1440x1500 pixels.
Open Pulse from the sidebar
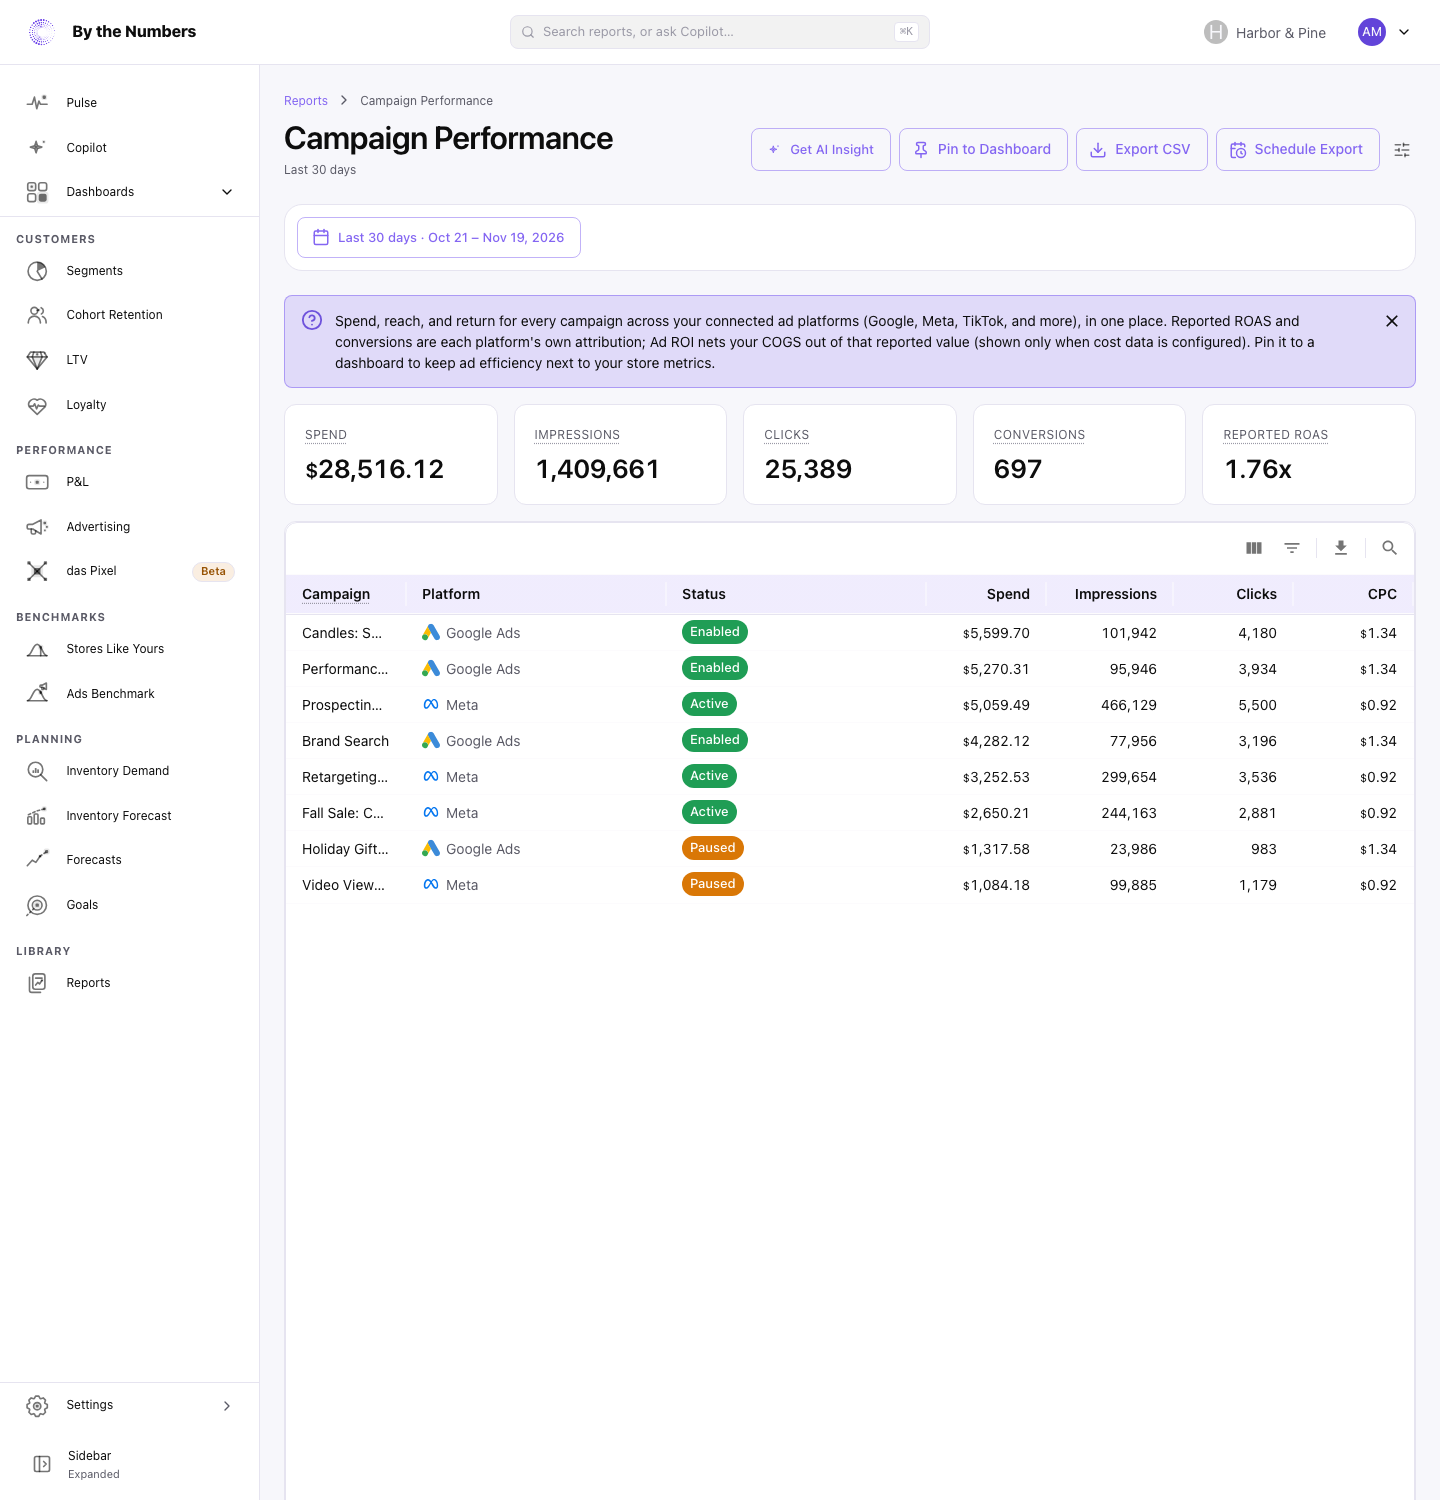click(x=130, y=103)
